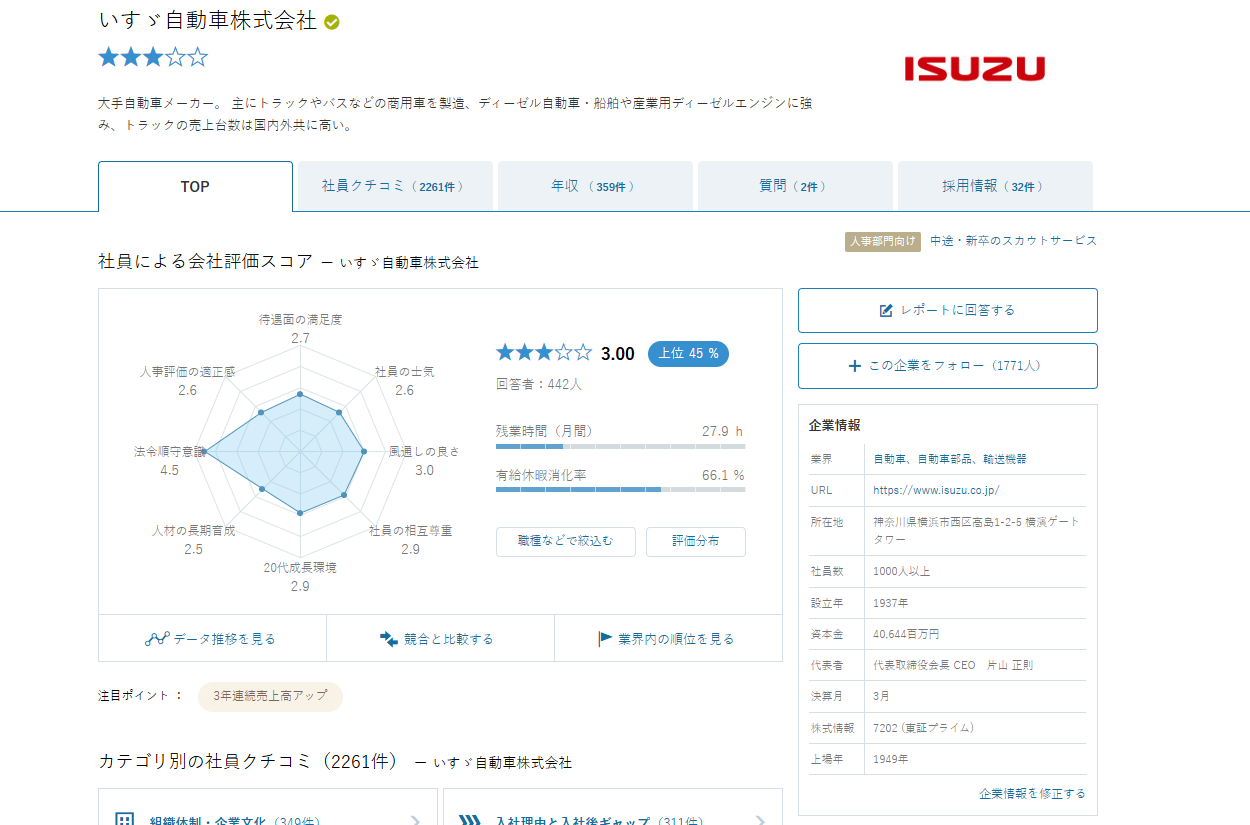Open the 自動車、自動車部品、輸送機器 industry link

[x=950, y=459]
